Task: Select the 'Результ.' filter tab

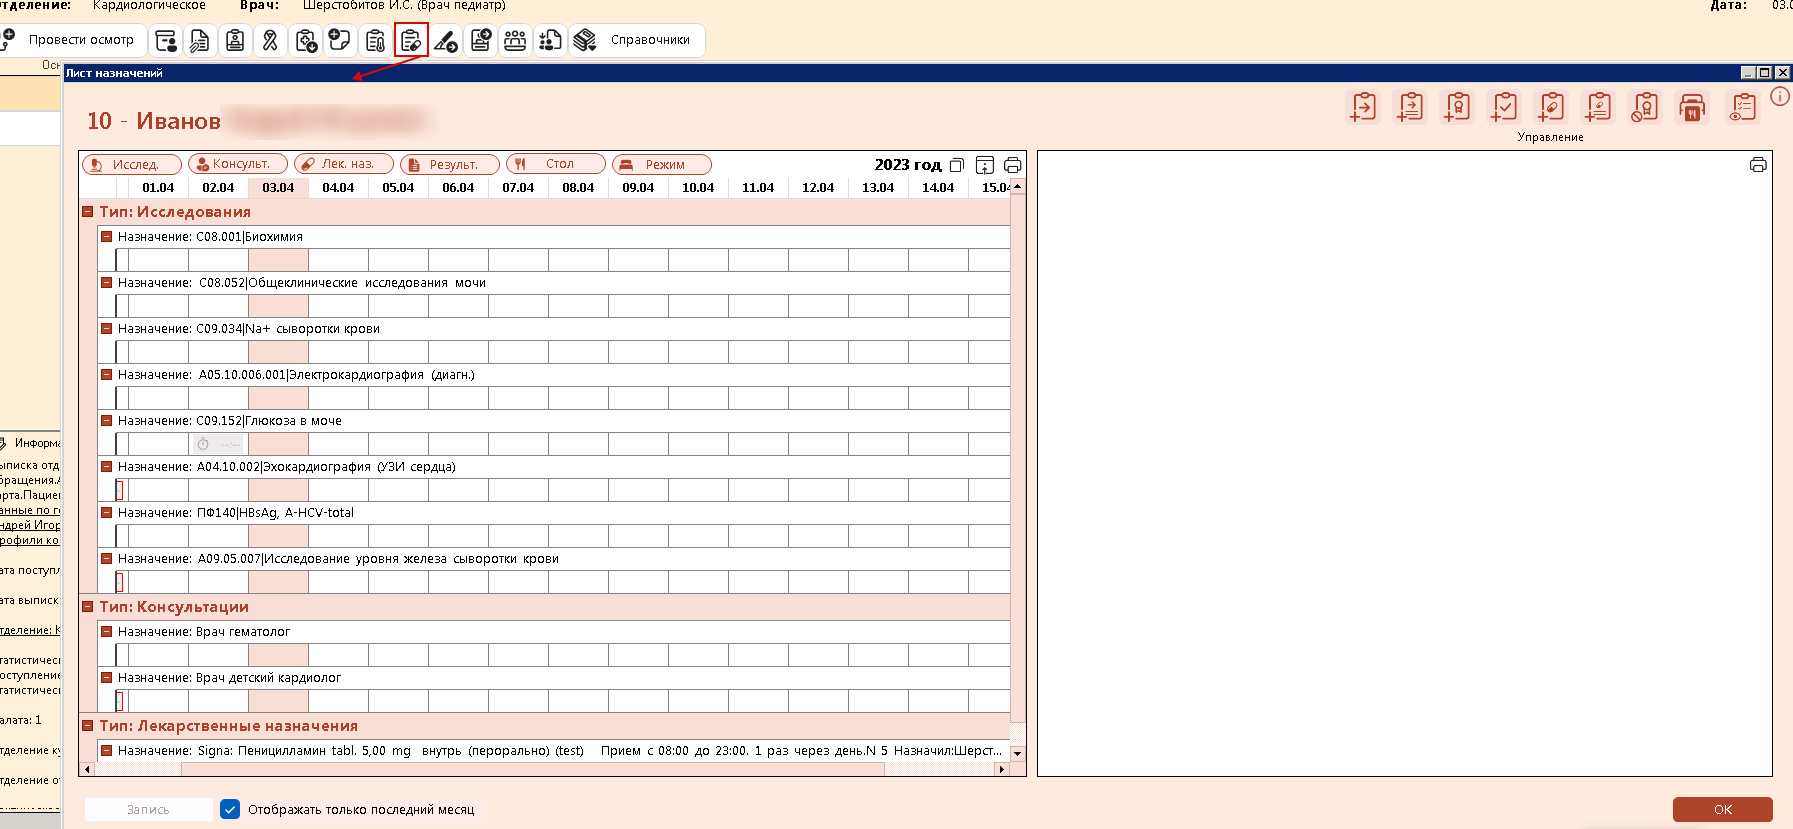Action: pos(450,164)
